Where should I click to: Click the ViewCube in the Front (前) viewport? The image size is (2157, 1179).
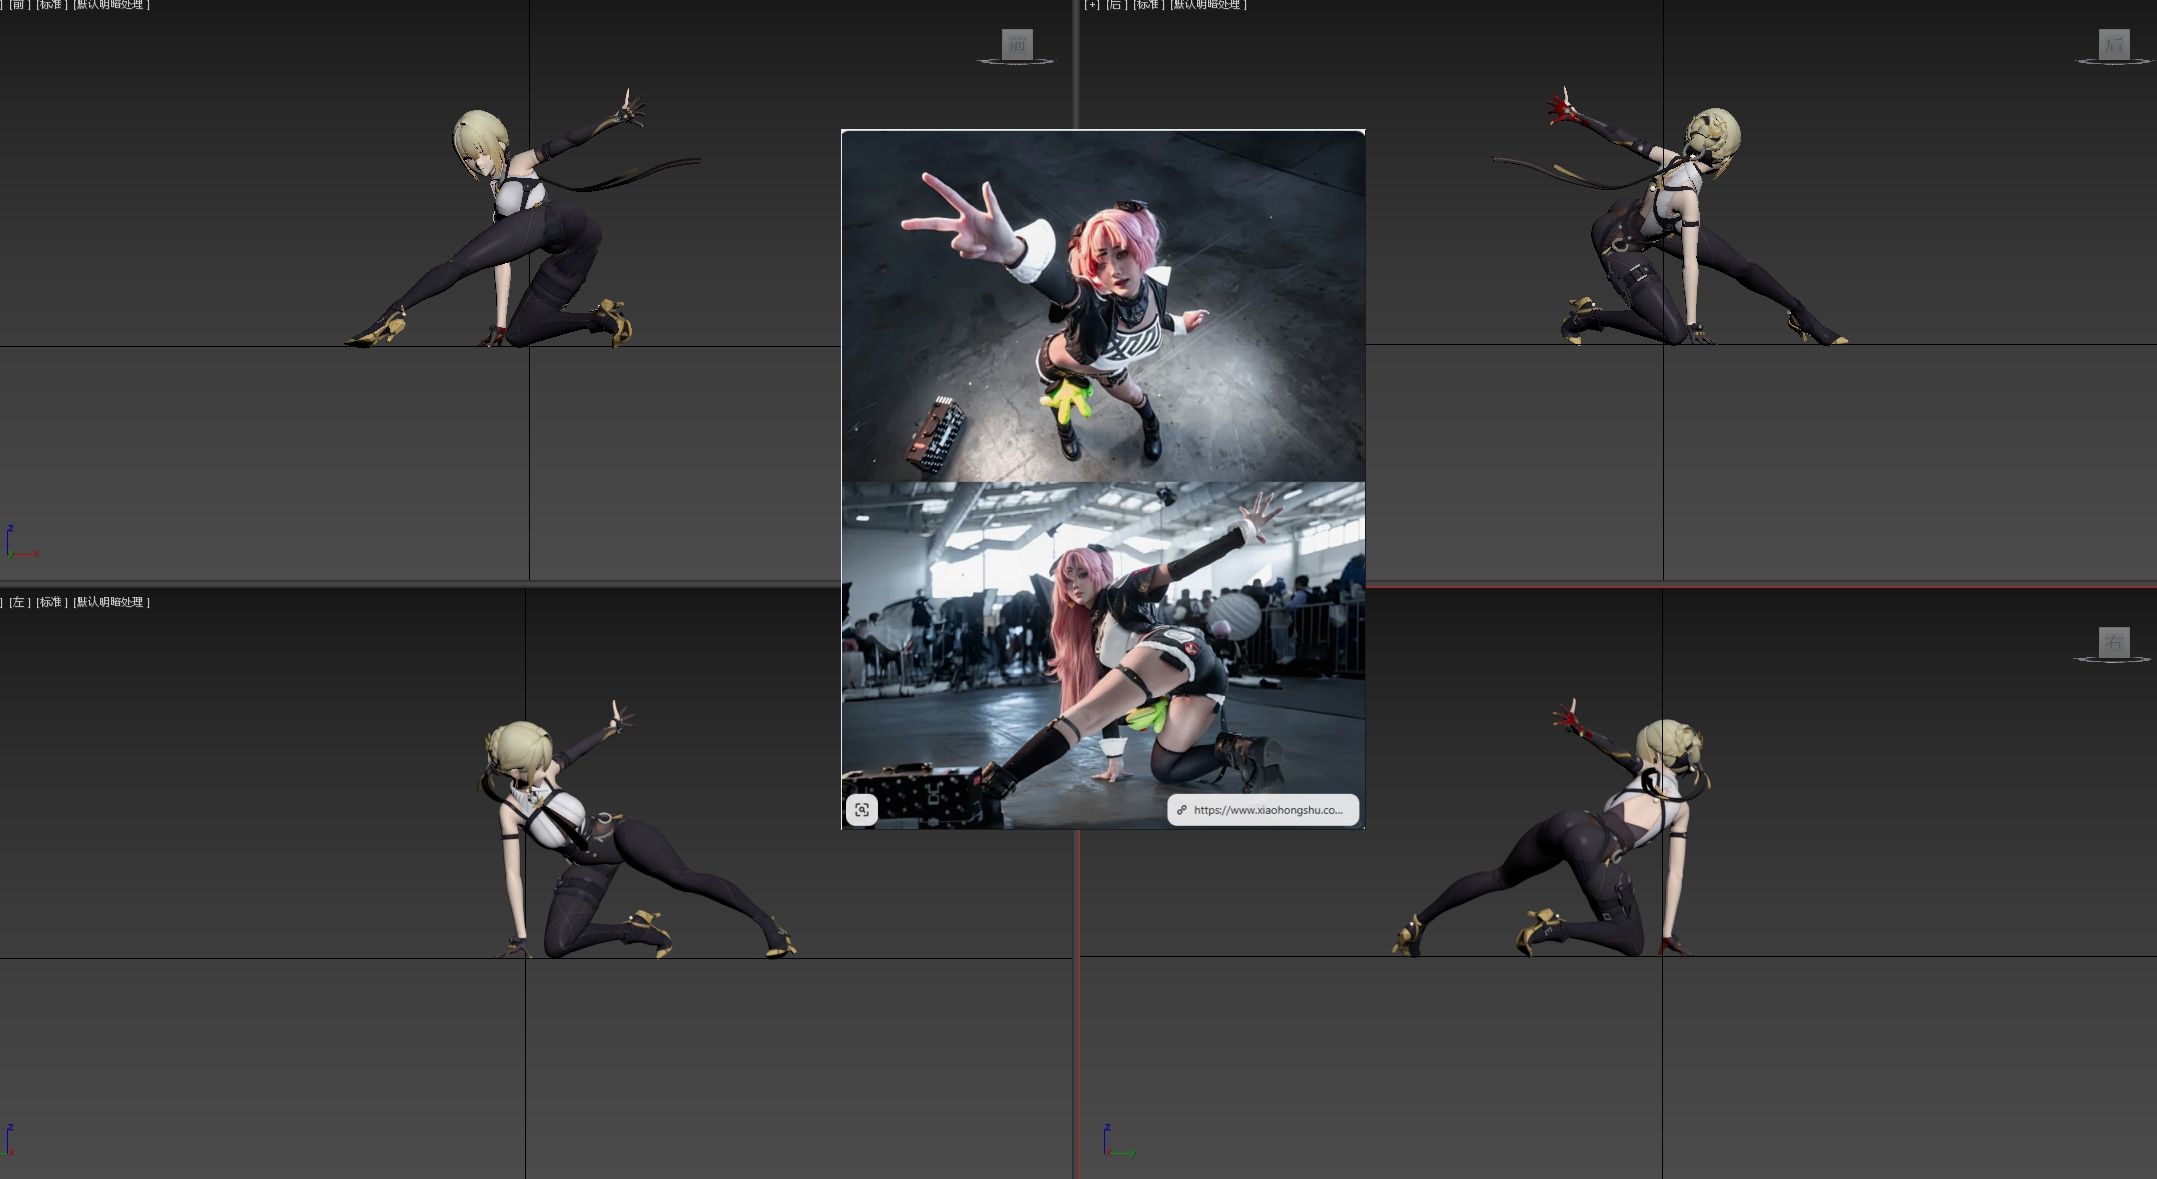(x=1017, y=45)
